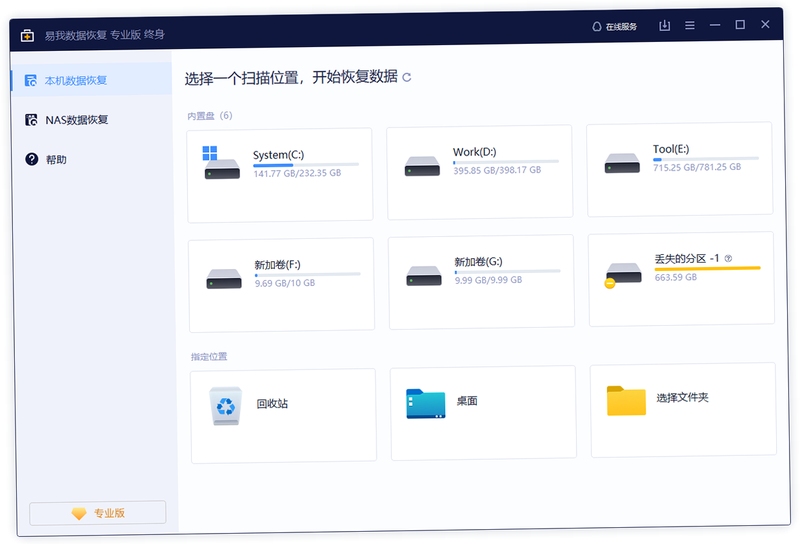Screen dimensions: 800x544
Task: Click the question mark help icon
Action: point(32,159)
